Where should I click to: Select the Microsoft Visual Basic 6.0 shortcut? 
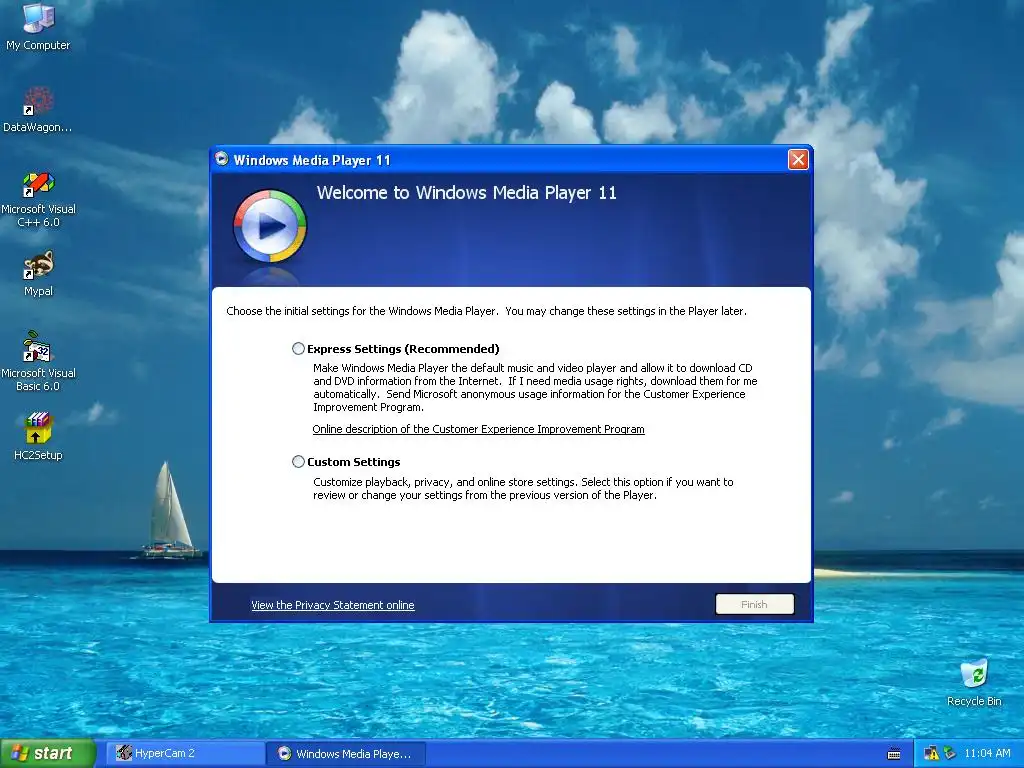click(38, 361)
